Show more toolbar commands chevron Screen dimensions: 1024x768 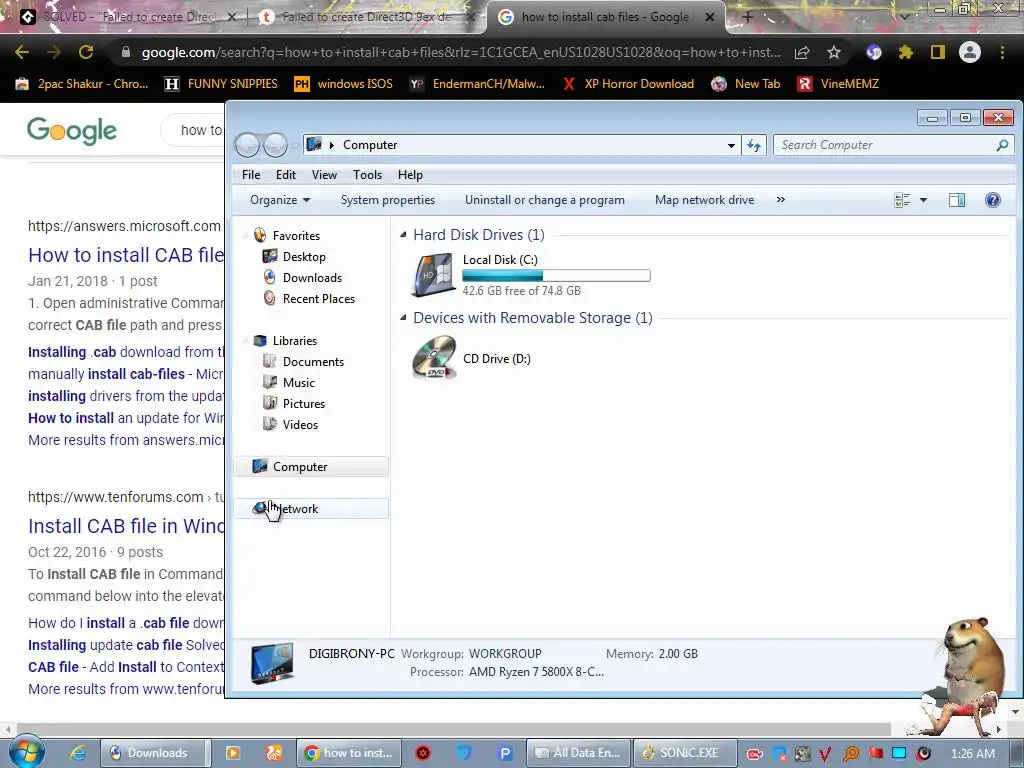pyautogui.click(x=780, y=200)
